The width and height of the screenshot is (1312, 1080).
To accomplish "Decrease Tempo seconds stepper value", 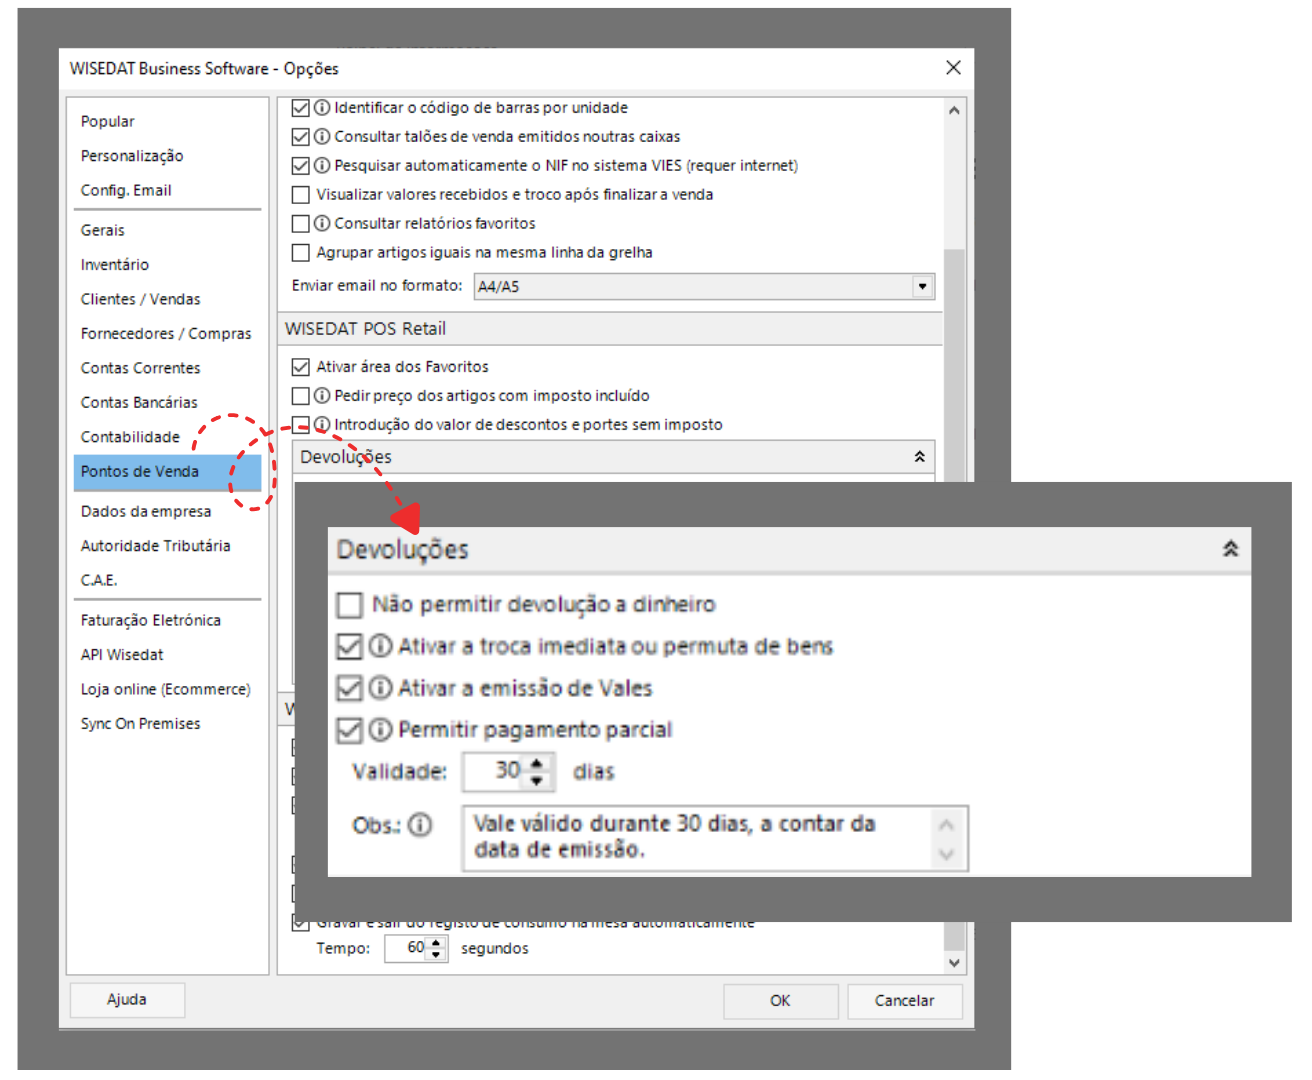I will point(436,954).
